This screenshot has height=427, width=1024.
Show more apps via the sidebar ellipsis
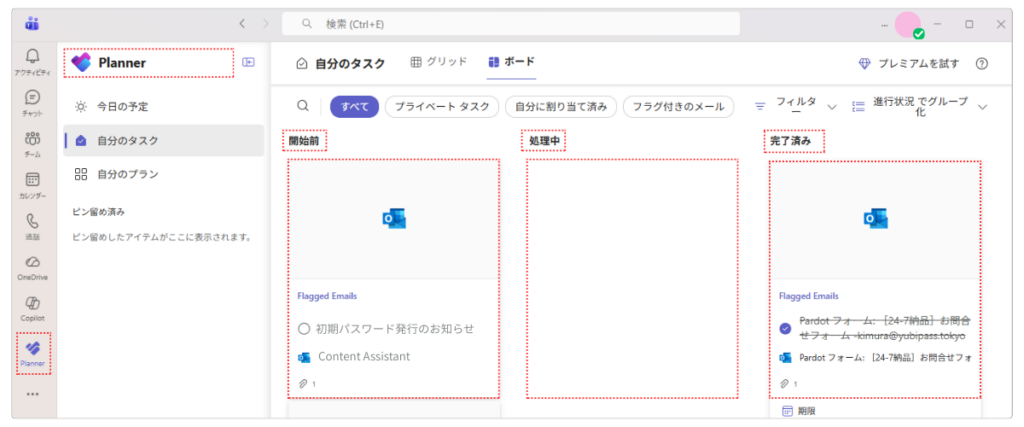point(33,394)
